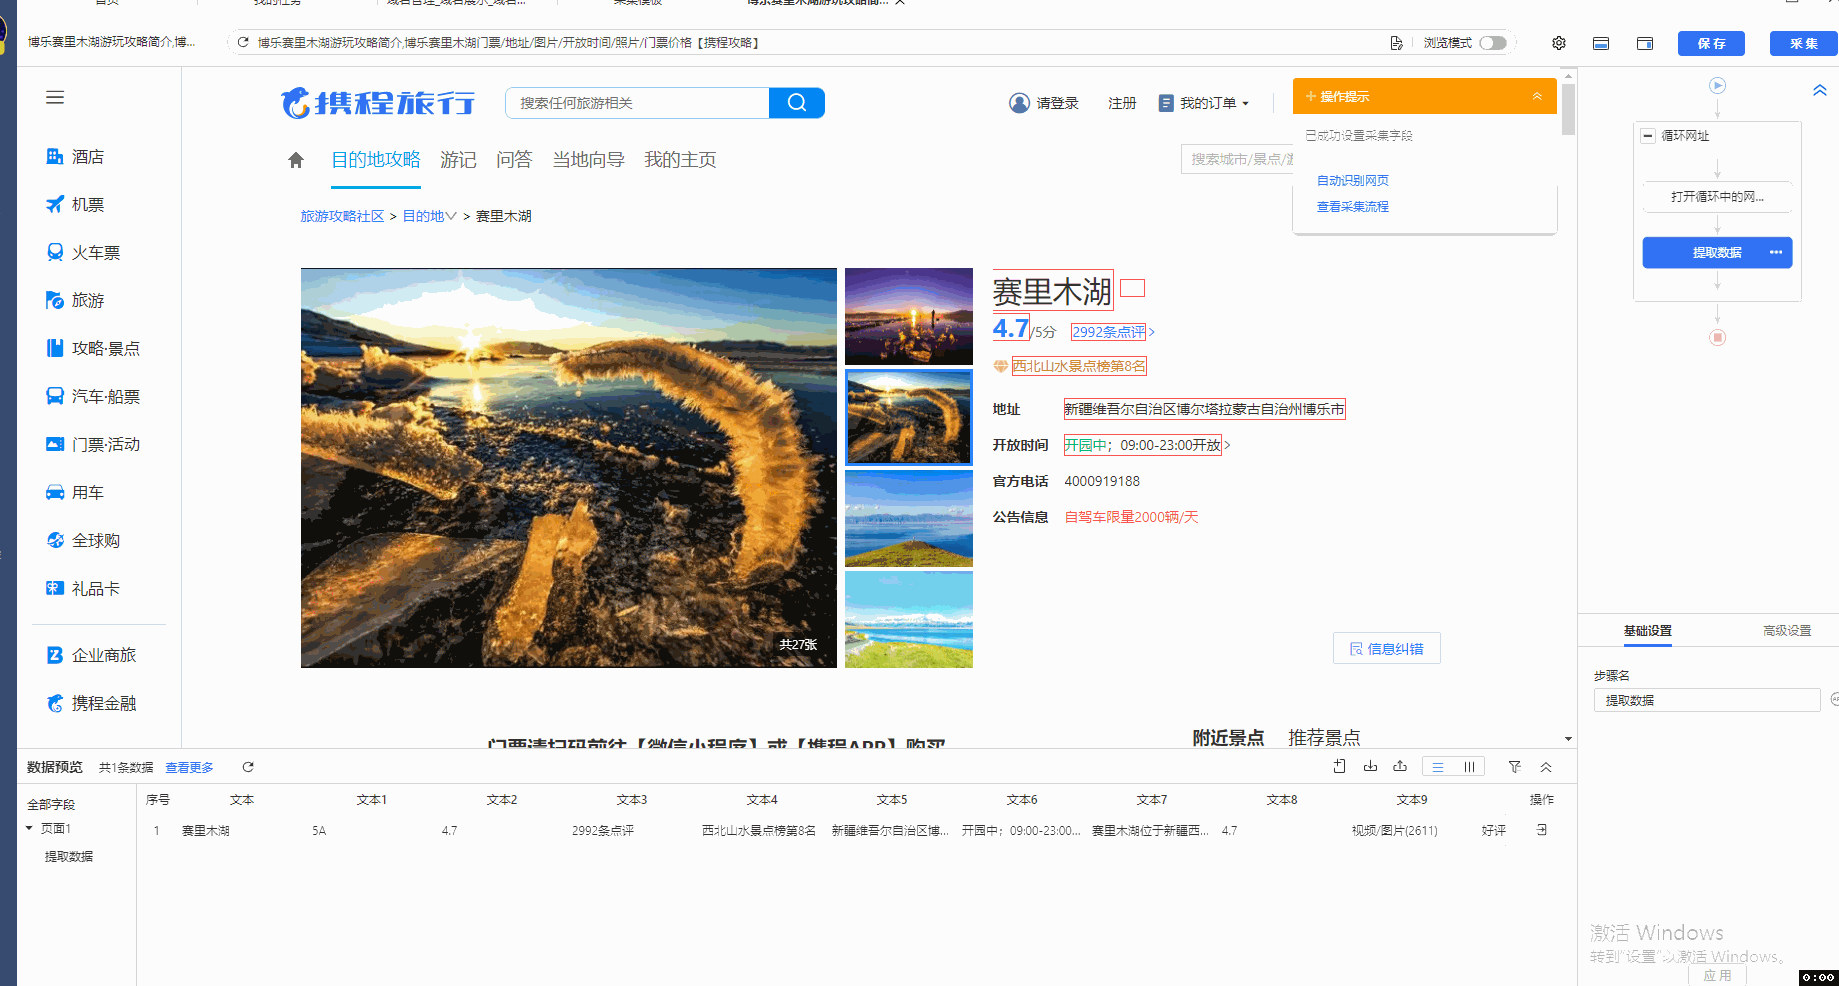Open 2992条点评 reviews link

1108,332
